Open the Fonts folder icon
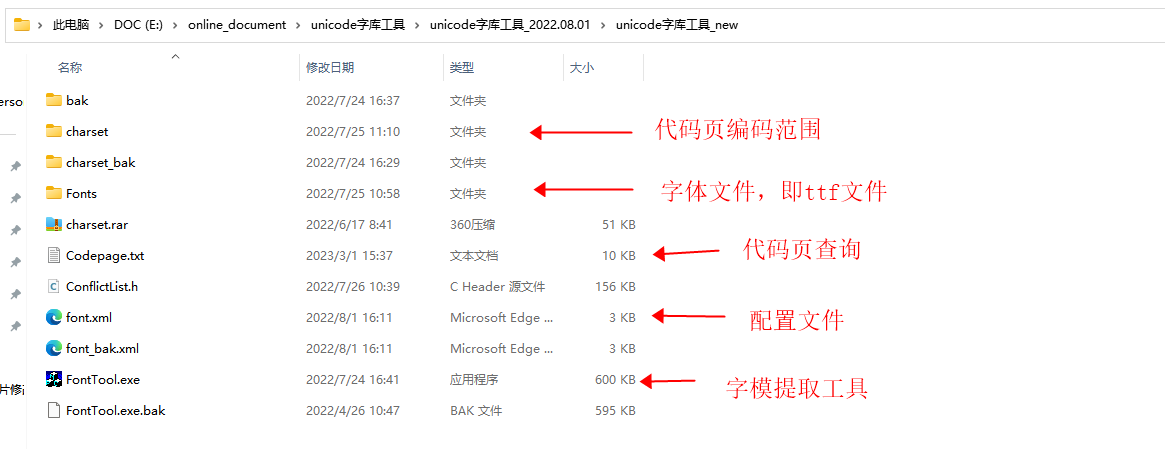This screenshot has height=449, width=1165. (x=53, y=193)
